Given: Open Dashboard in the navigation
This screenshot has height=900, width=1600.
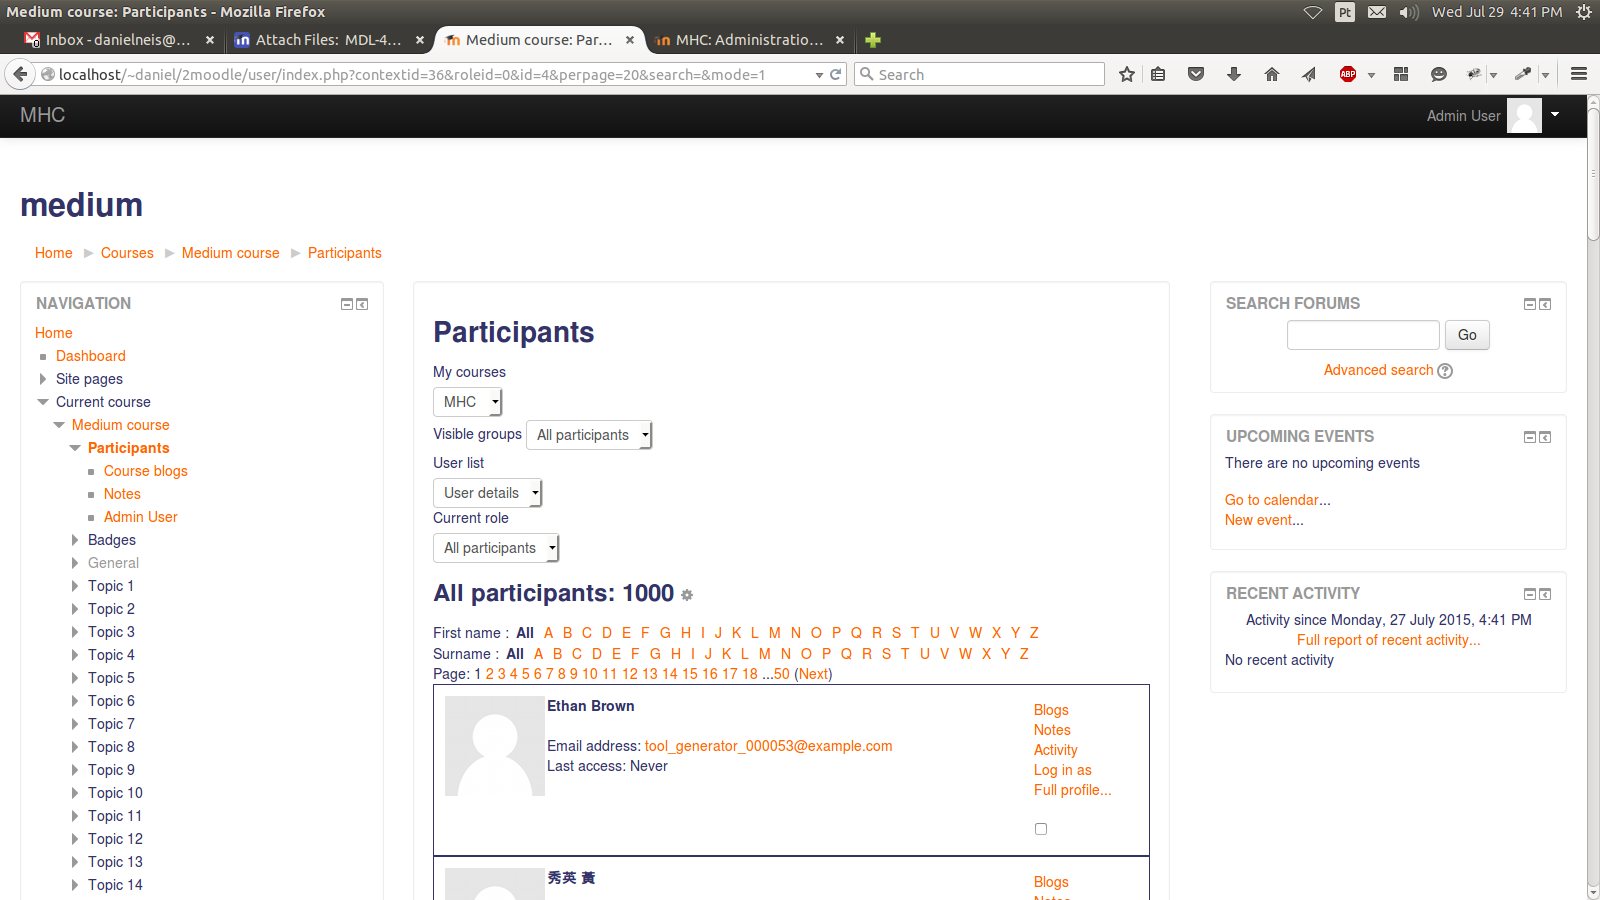Looking at the screenshot, I should pyautogui.click(x=91, y=356).
